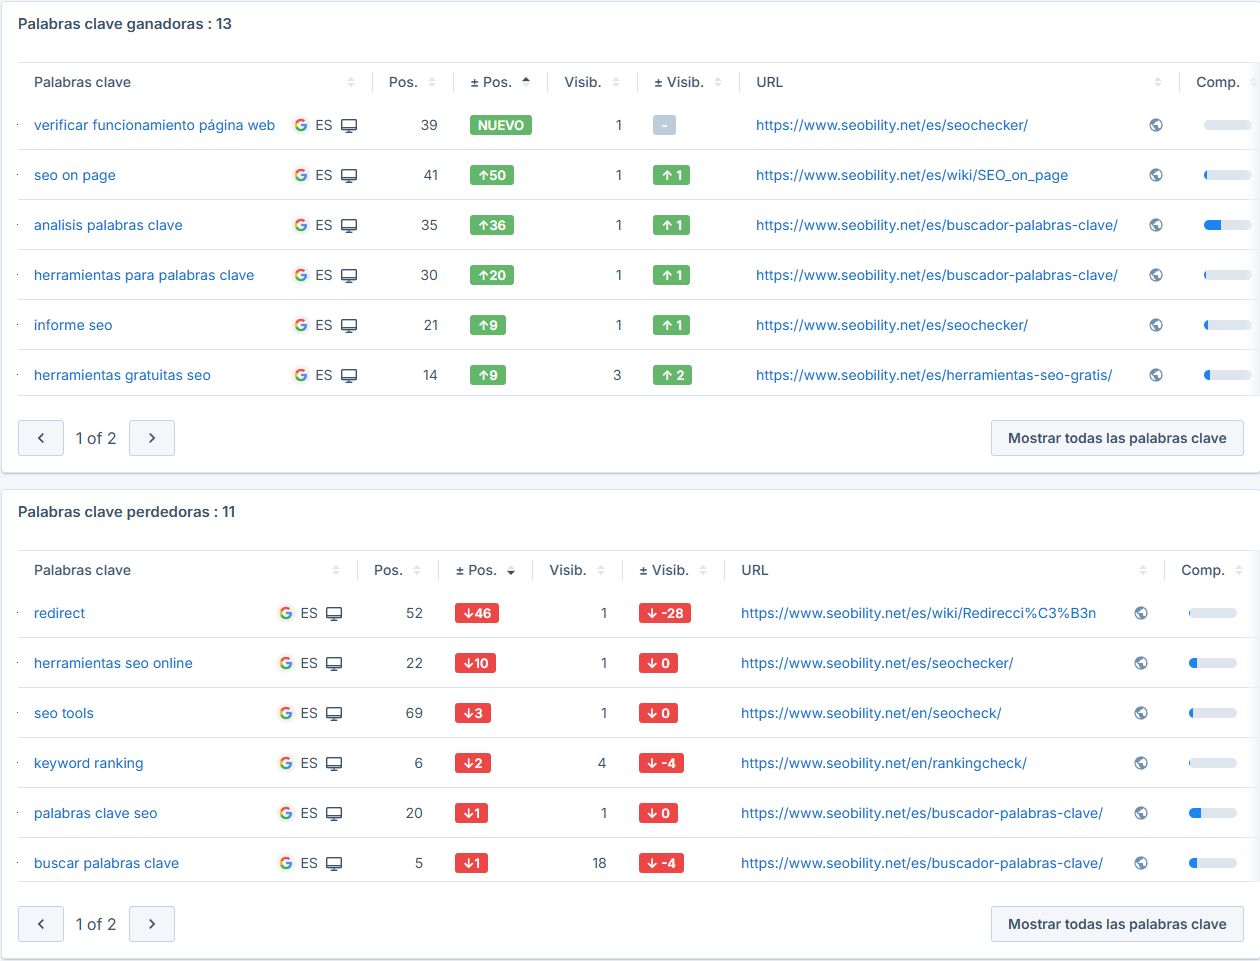Click globe icon in 'herramientas gratuitas seo' row
Viewport: 1260px width, 961px height.
[x=1156, y=375]
